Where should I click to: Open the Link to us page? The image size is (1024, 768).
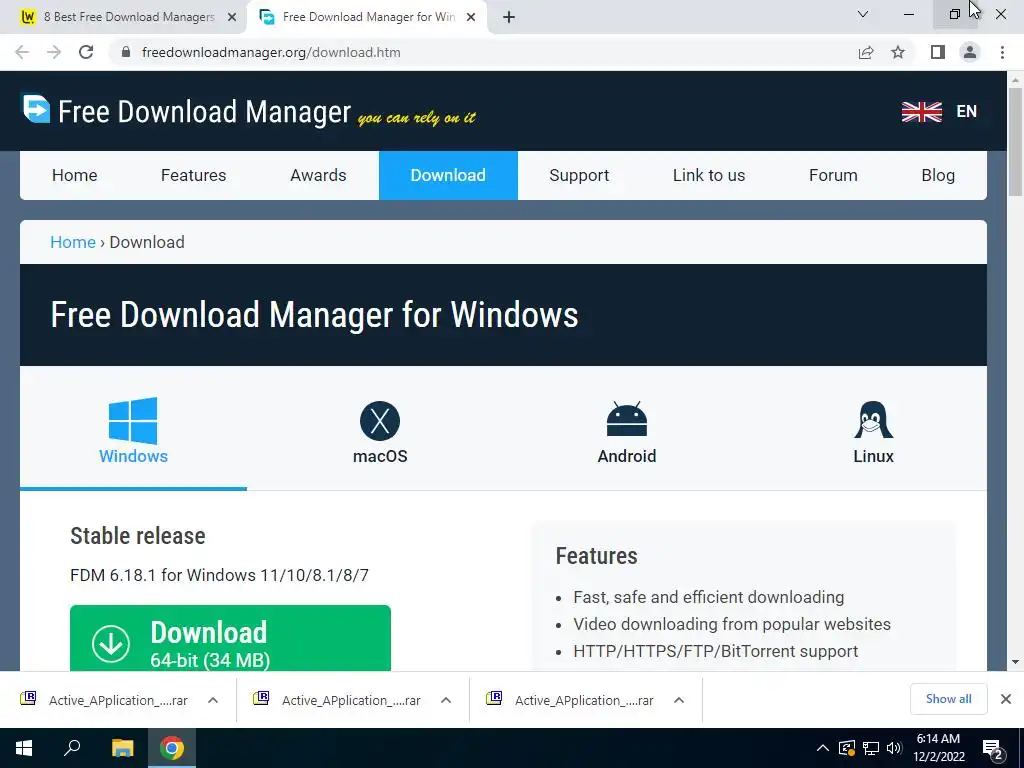tap(709, 175)
